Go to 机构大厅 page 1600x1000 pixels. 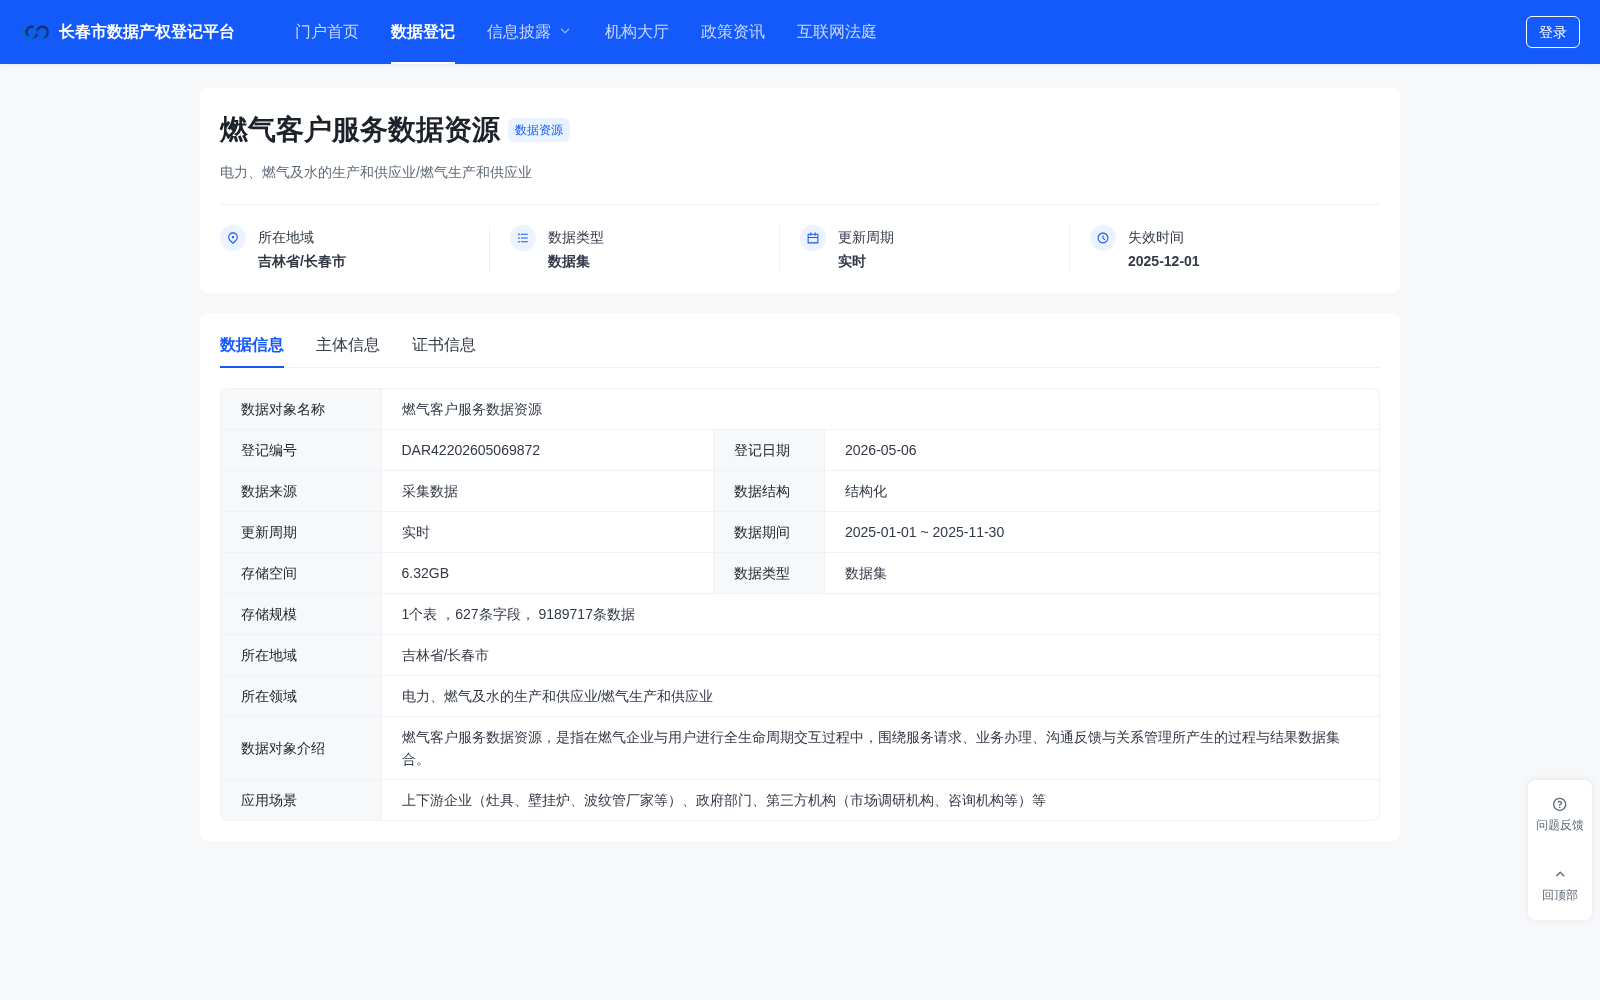(637, 32)
